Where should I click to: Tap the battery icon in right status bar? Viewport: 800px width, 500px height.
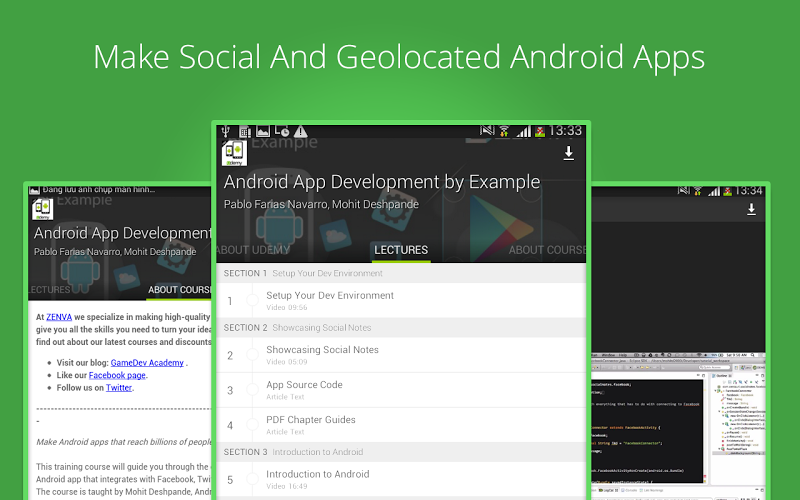(x=728, y=191)
